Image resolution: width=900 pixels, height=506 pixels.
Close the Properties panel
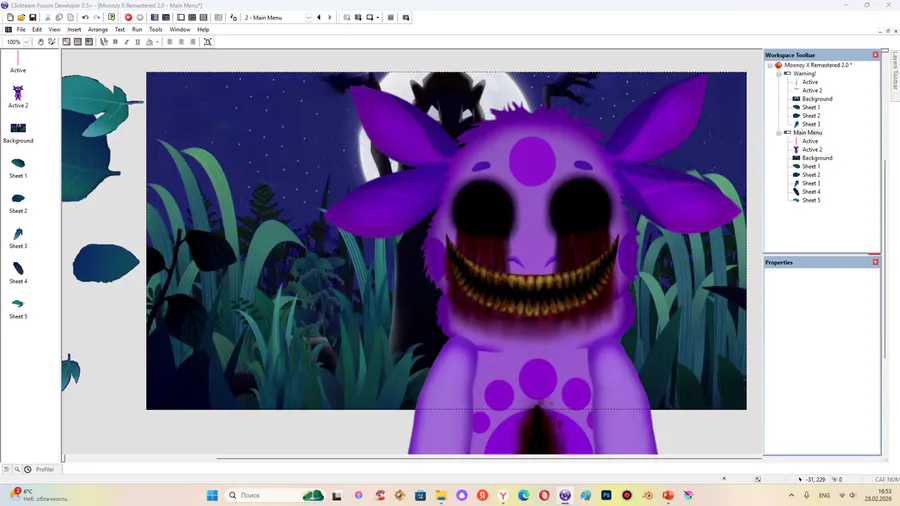(875, 262)
